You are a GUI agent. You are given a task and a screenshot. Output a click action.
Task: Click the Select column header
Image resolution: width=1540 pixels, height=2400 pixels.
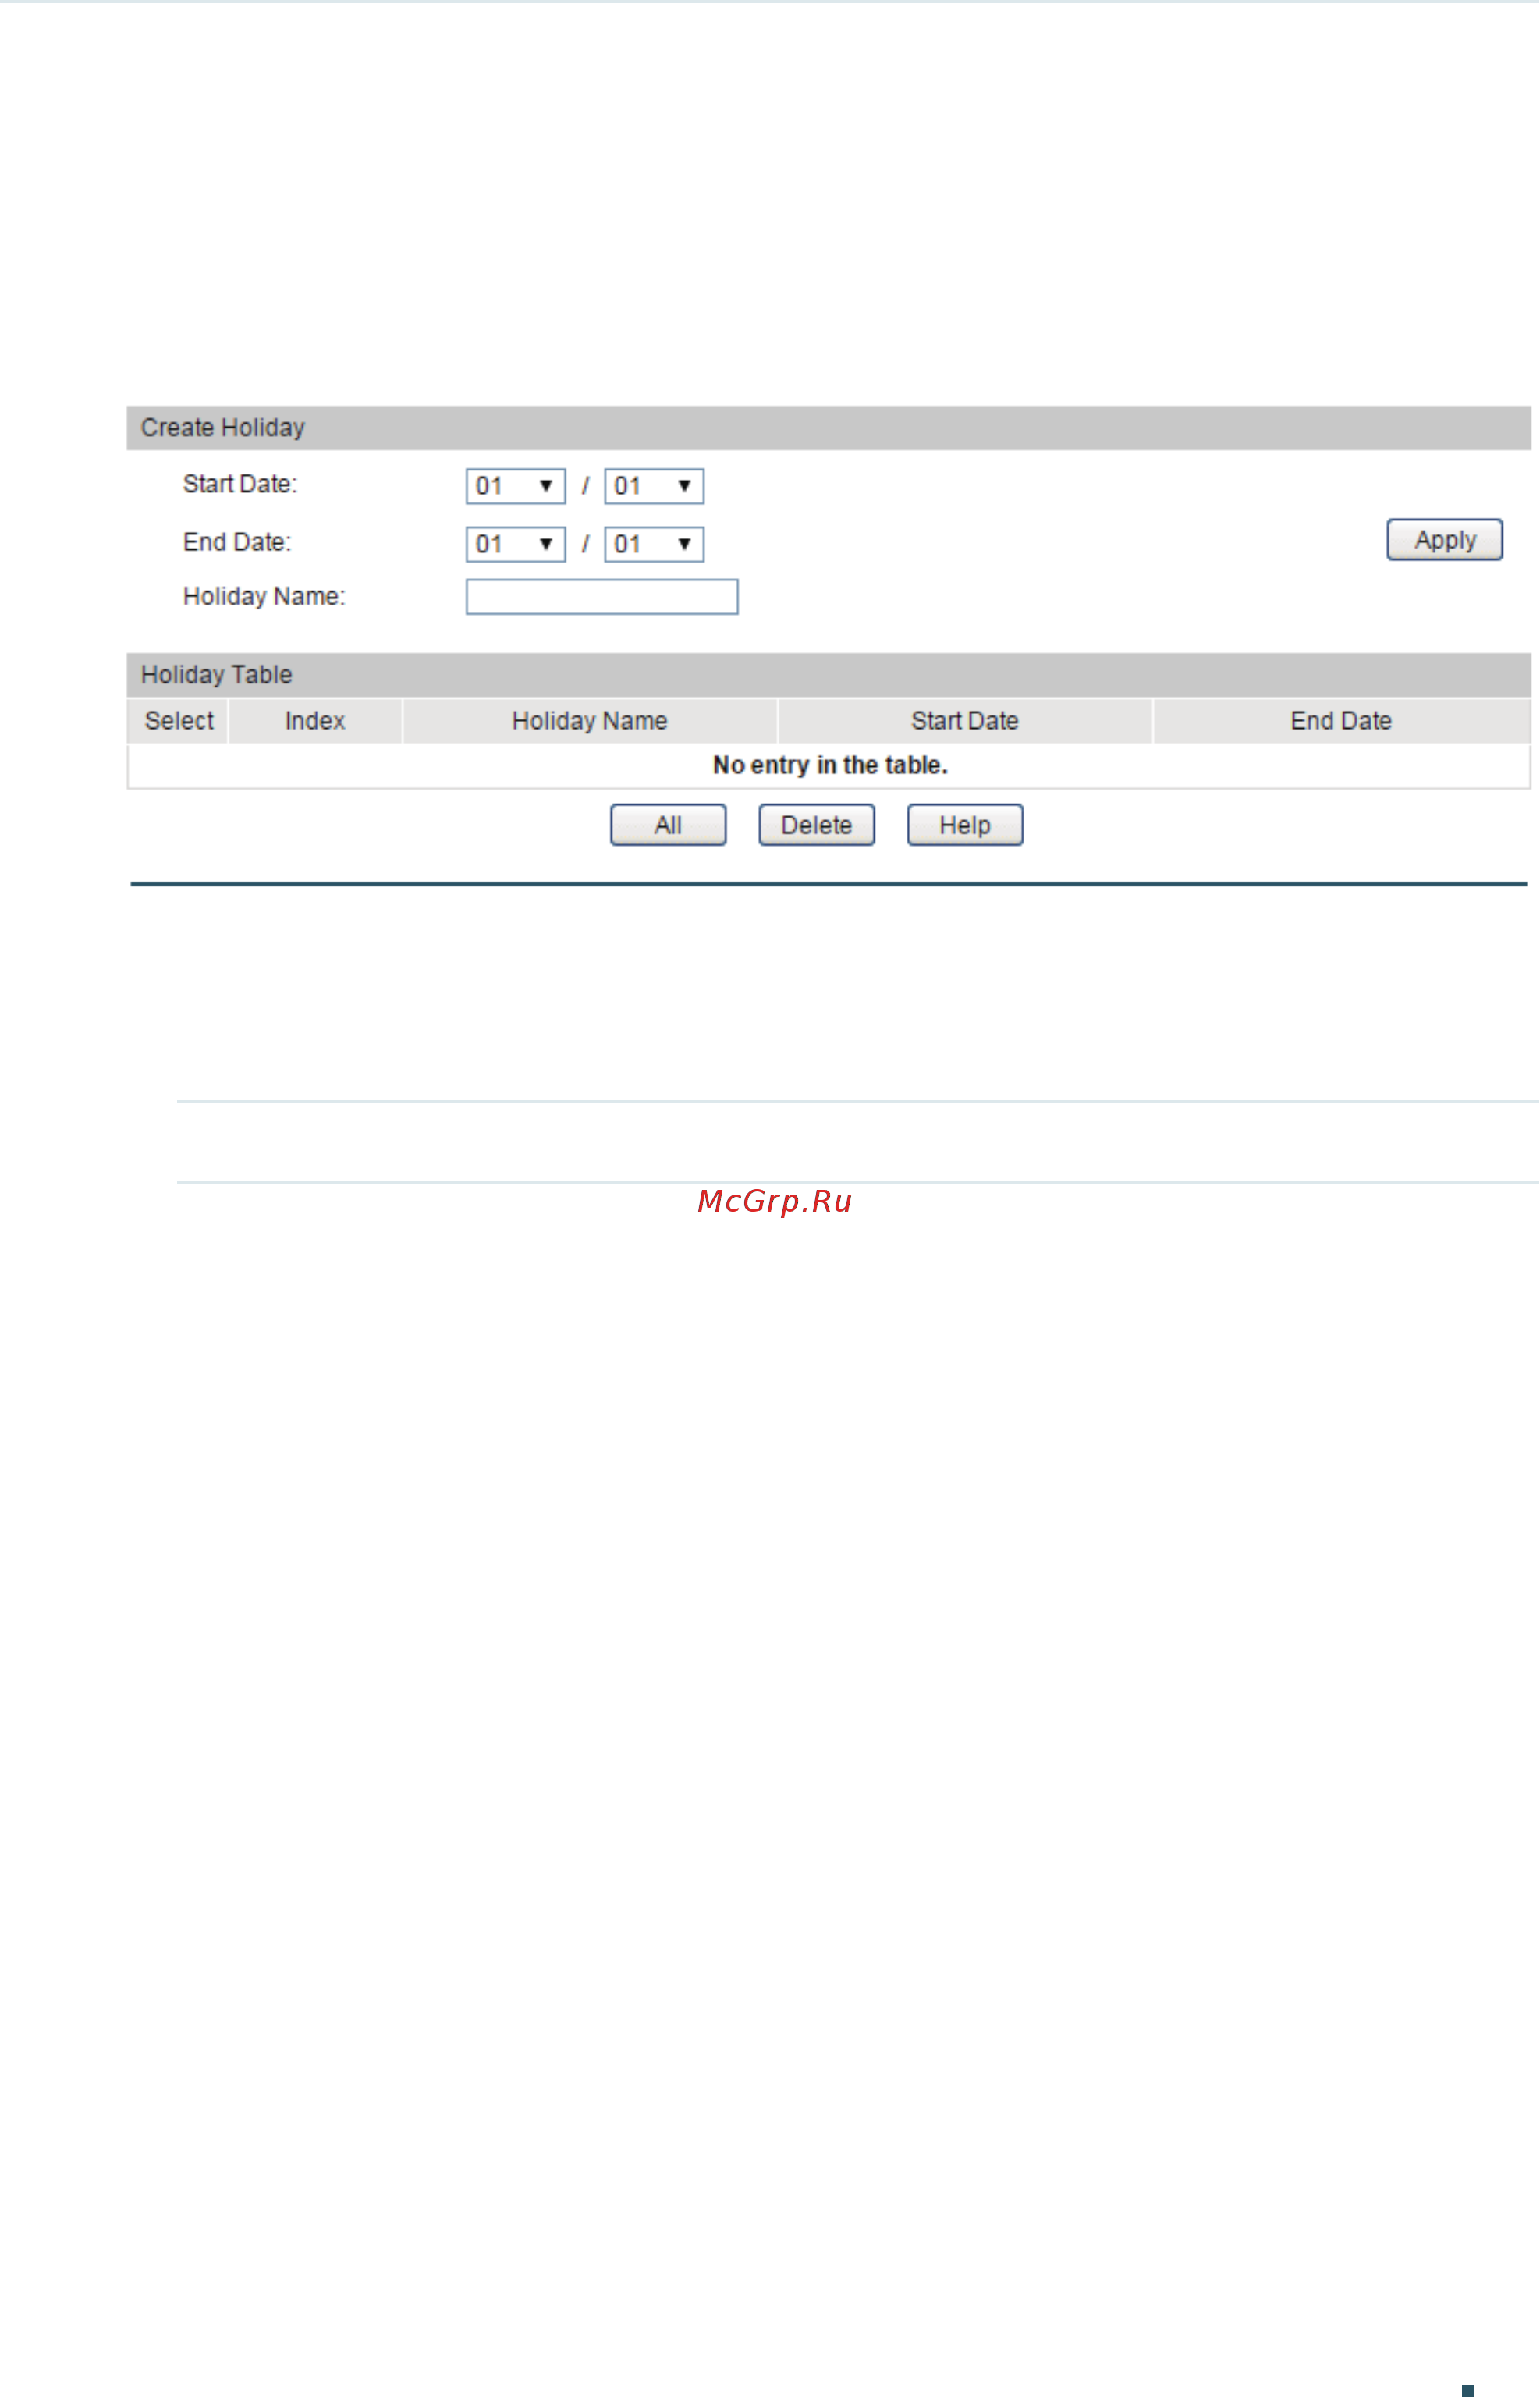pos(179,721)
